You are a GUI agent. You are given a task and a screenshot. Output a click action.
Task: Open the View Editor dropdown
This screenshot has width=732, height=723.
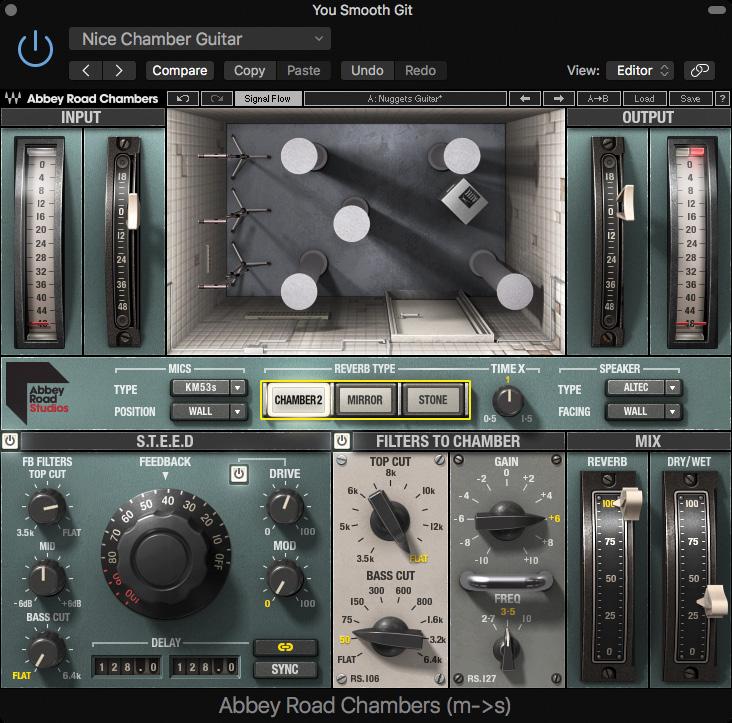coord(642,70)
